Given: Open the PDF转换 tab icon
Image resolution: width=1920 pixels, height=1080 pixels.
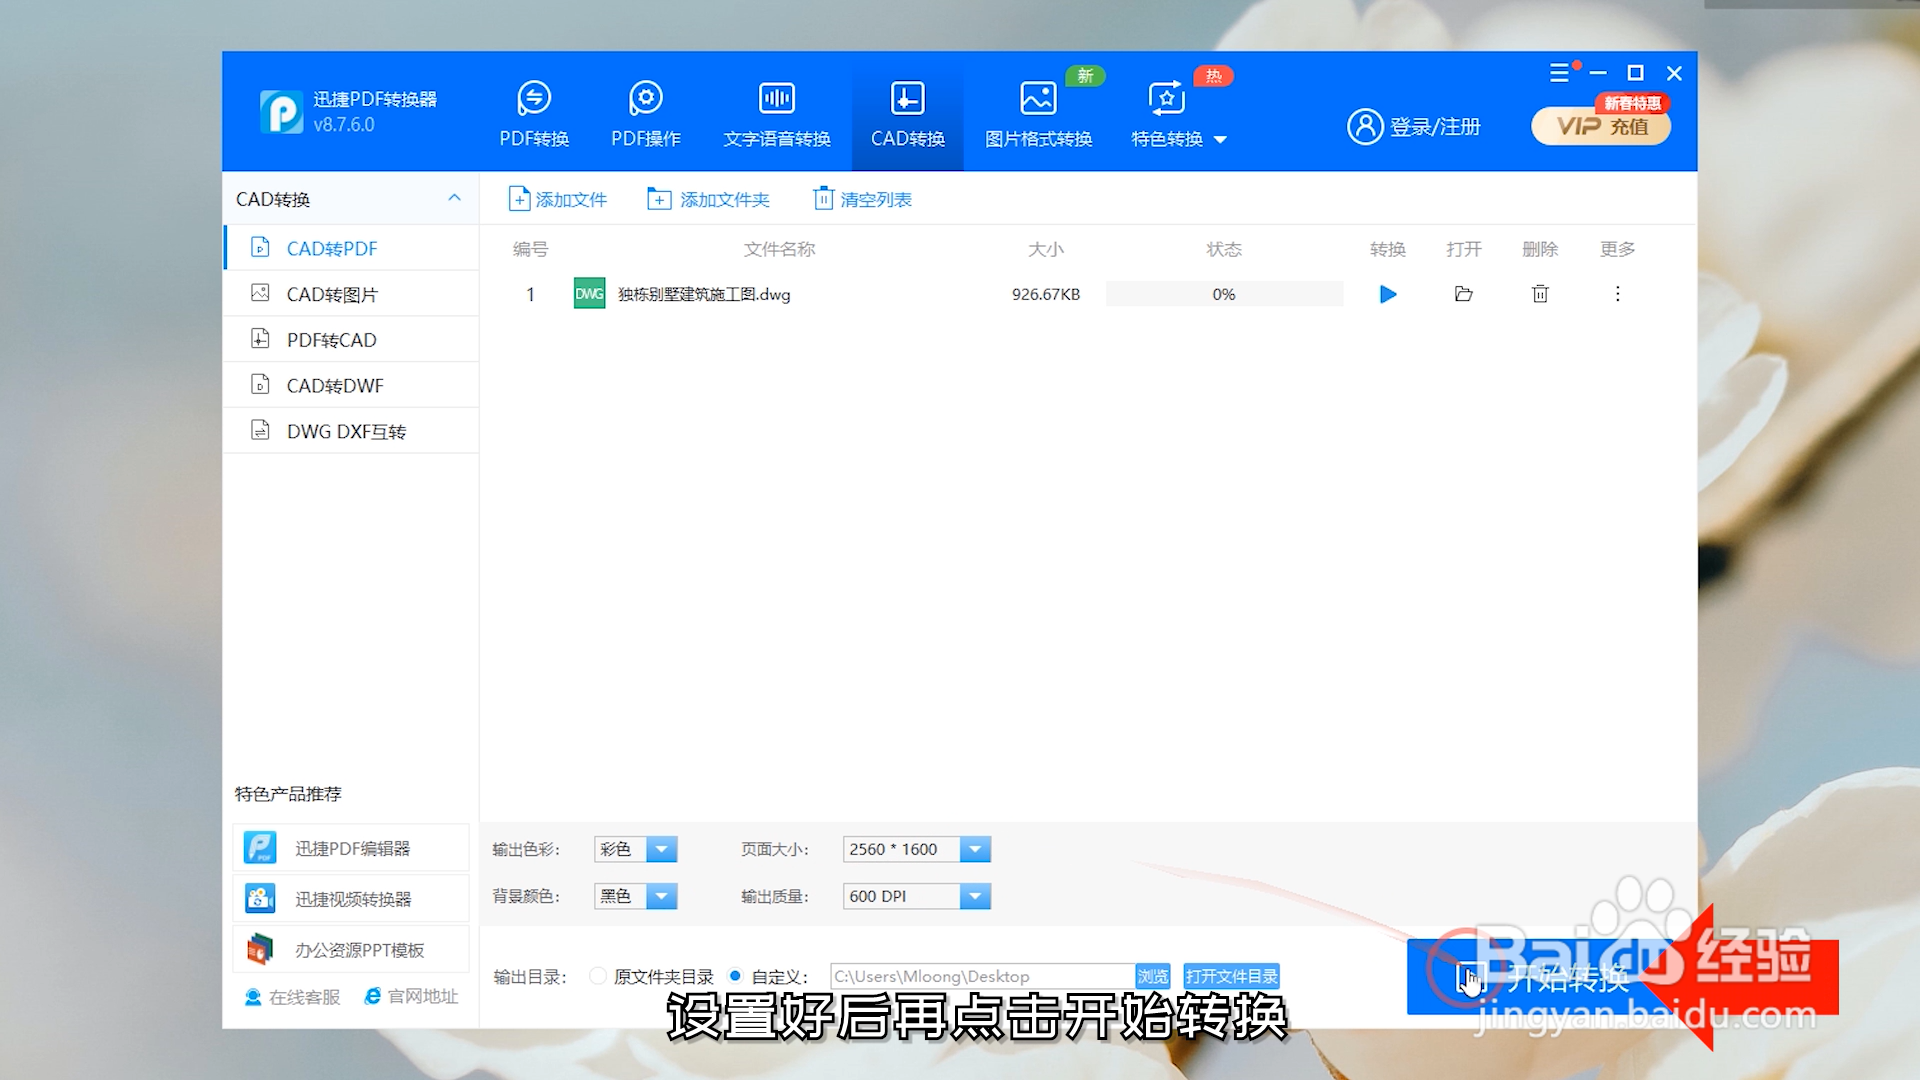Looking at the screenshot, I should point(534,98).
